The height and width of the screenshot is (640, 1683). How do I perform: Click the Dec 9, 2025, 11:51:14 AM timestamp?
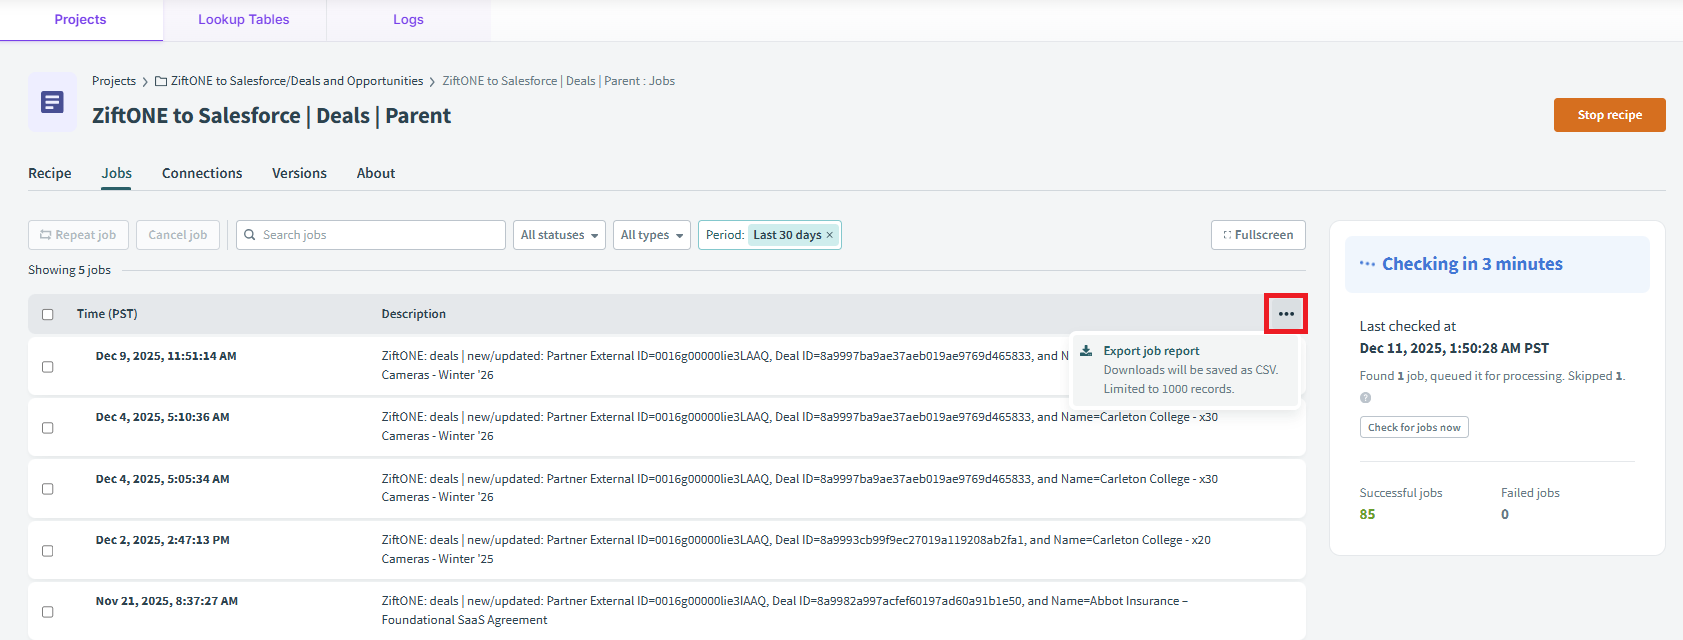(x=166, y=356)
